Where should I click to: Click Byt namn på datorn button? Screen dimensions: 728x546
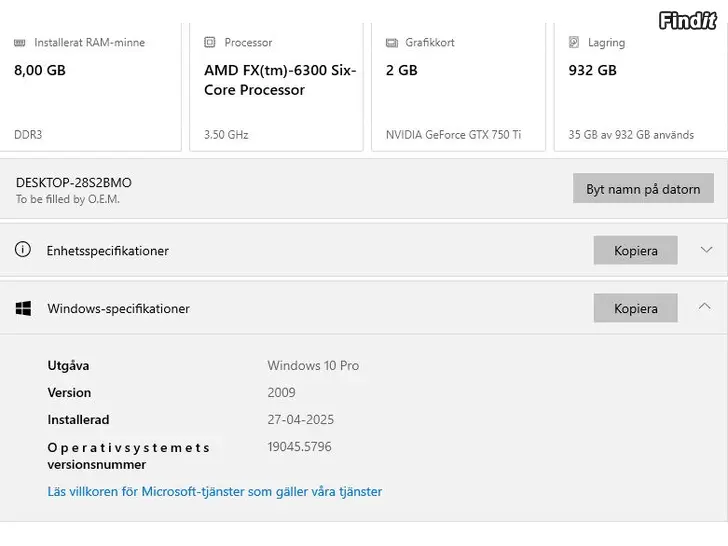click(643, 188)
